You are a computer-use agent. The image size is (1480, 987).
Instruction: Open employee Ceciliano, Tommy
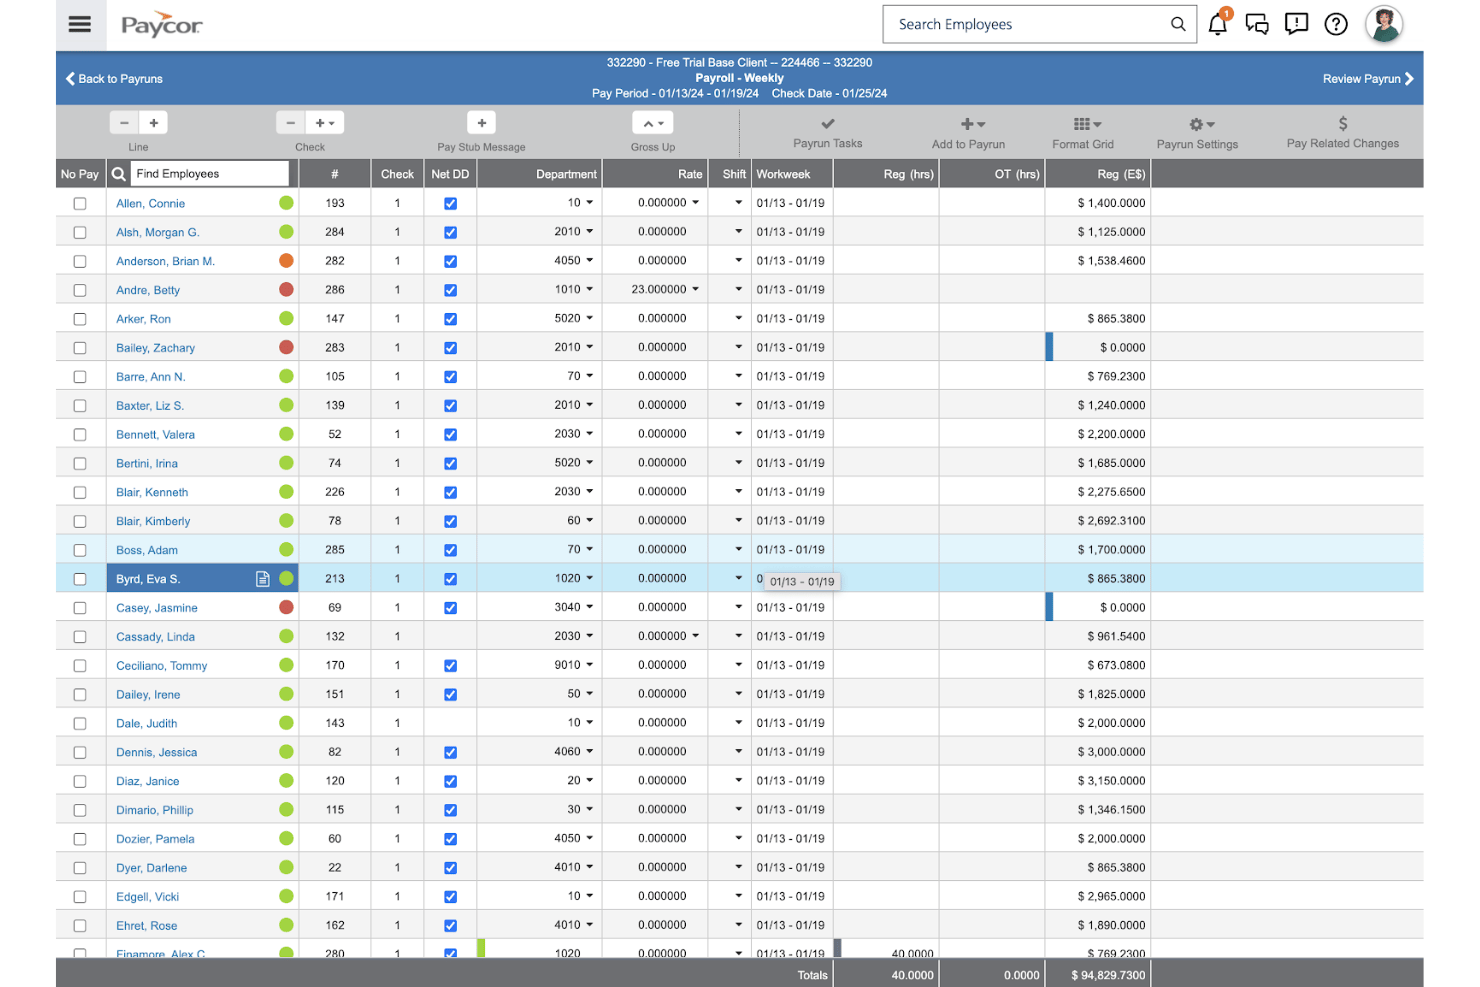click(x=162, y=666)
